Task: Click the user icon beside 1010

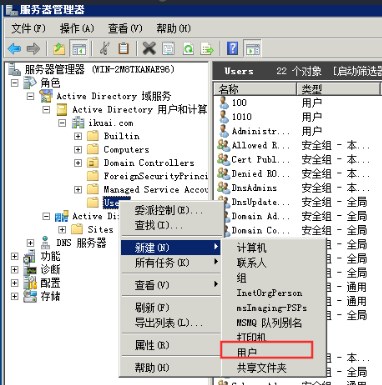Action: point(224,116)
